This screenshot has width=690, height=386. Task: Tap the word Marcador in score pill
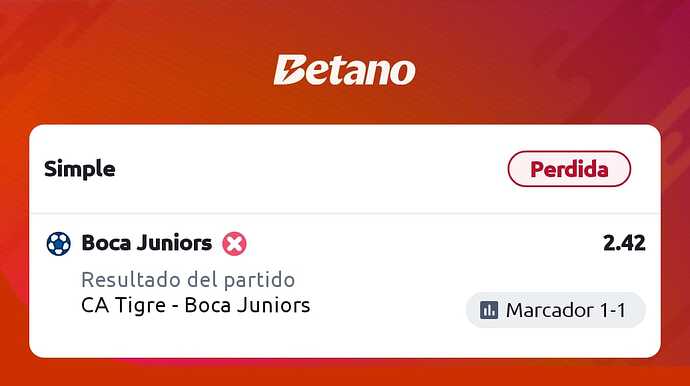[x=550, y=310]
